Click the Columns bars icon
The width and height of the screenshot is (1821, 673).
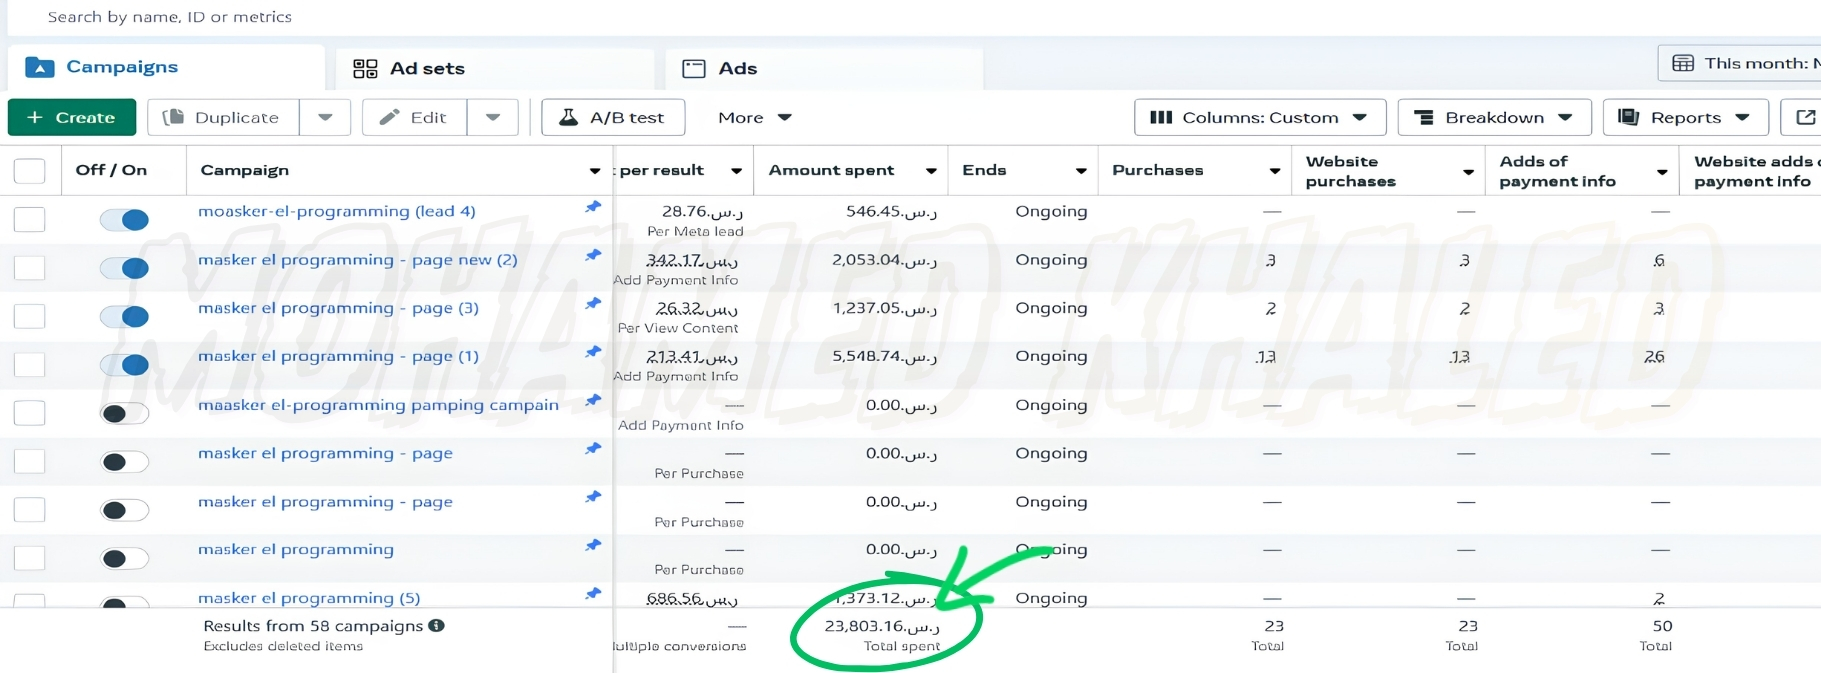point(1161,117)
